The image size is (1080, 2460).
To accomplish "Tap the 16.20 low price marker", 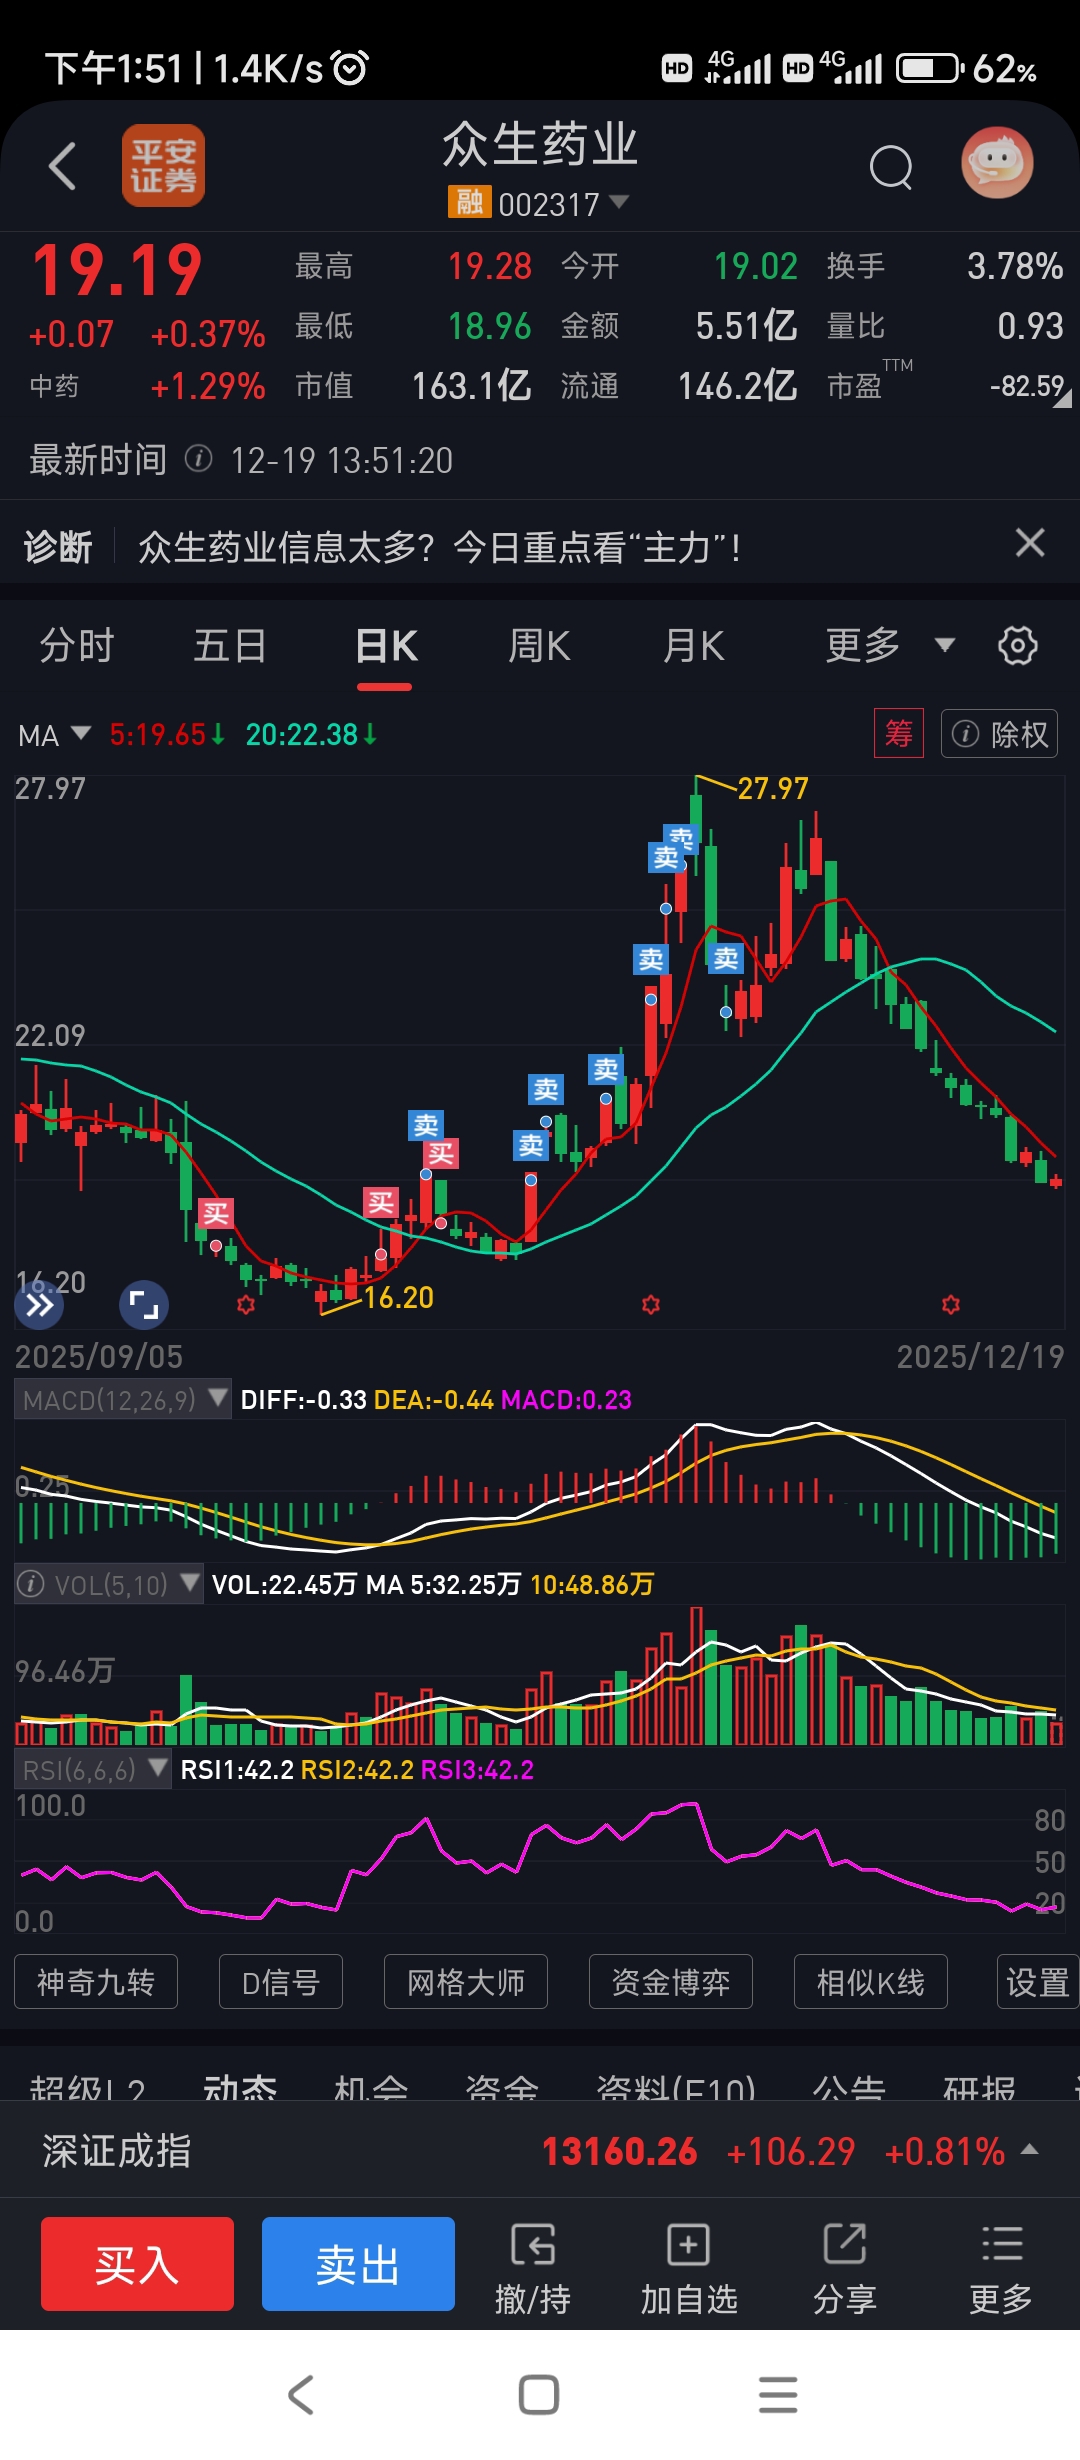I will click(398, 1298).
